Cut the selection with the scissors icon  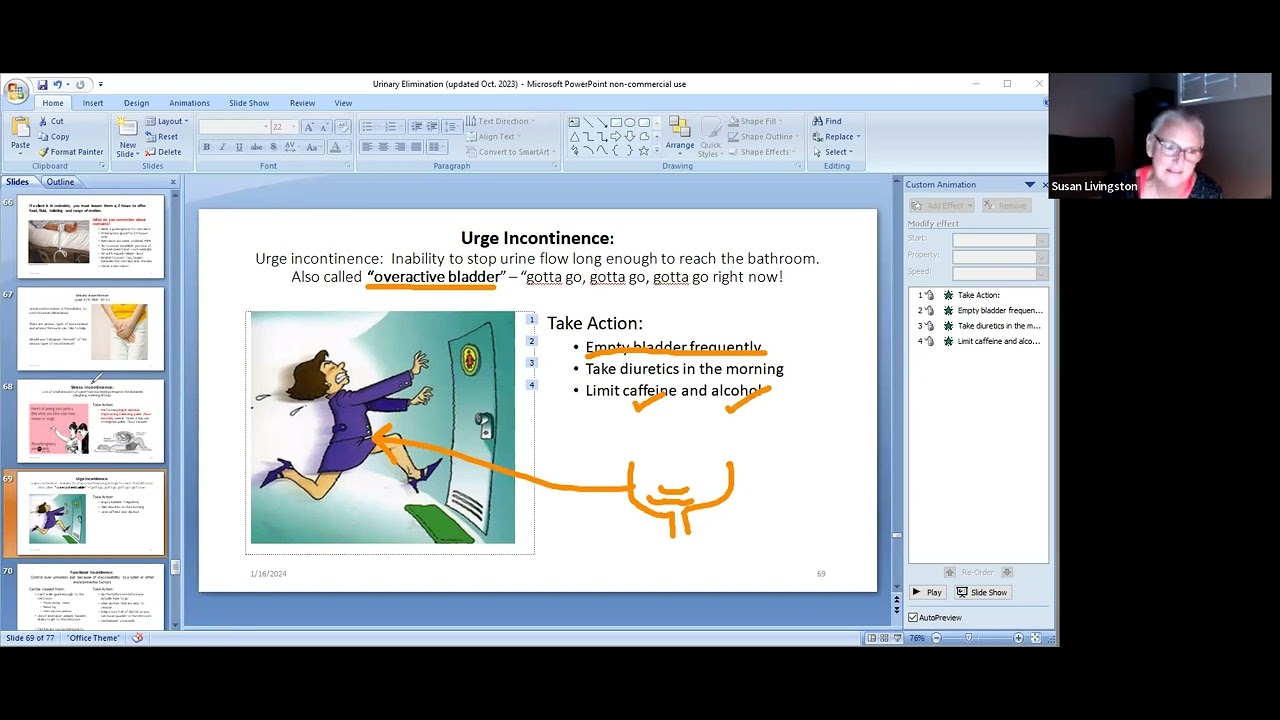pyautogui.click(x=51, y=121)
